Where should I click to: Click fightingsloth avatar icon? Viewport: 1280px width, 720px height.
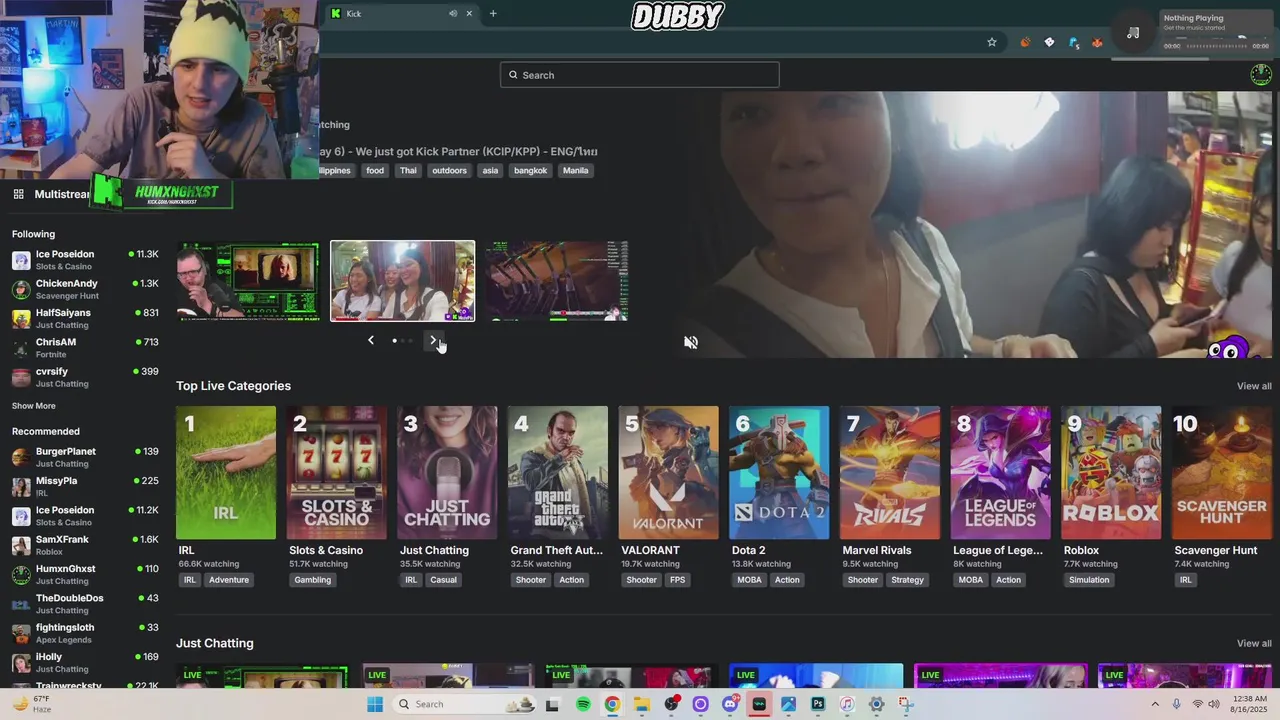[x=21, y=633]
